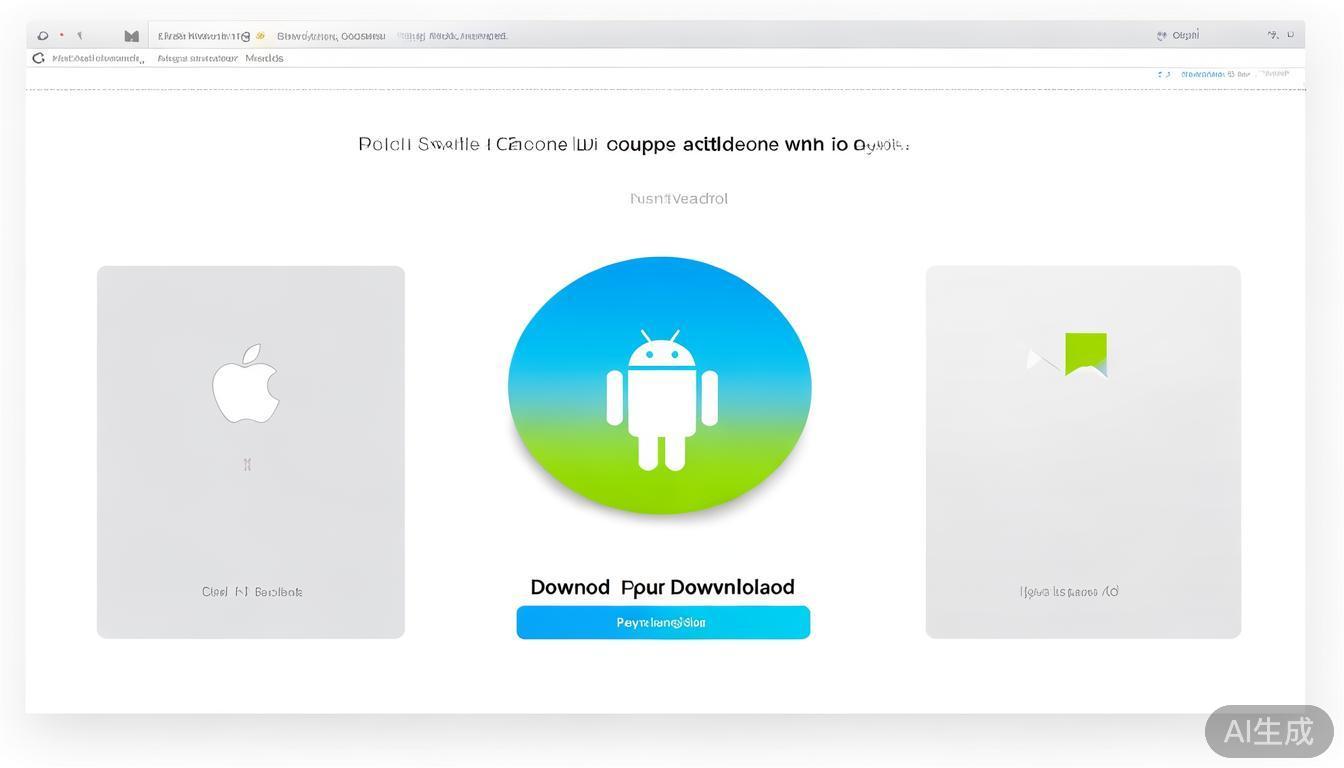Viewport: 1344px width, 768px height.
Task: Click the blue link text below top-right toolbar
Action: point(1214,74)
